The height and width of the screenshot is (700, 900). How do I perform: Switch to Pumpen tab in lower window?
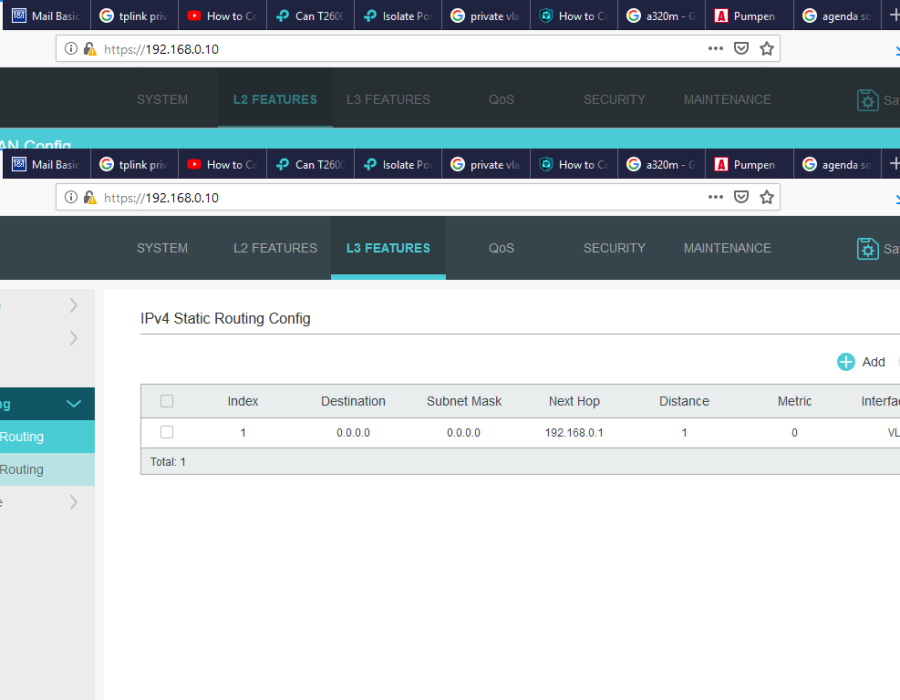click(749, 164)
